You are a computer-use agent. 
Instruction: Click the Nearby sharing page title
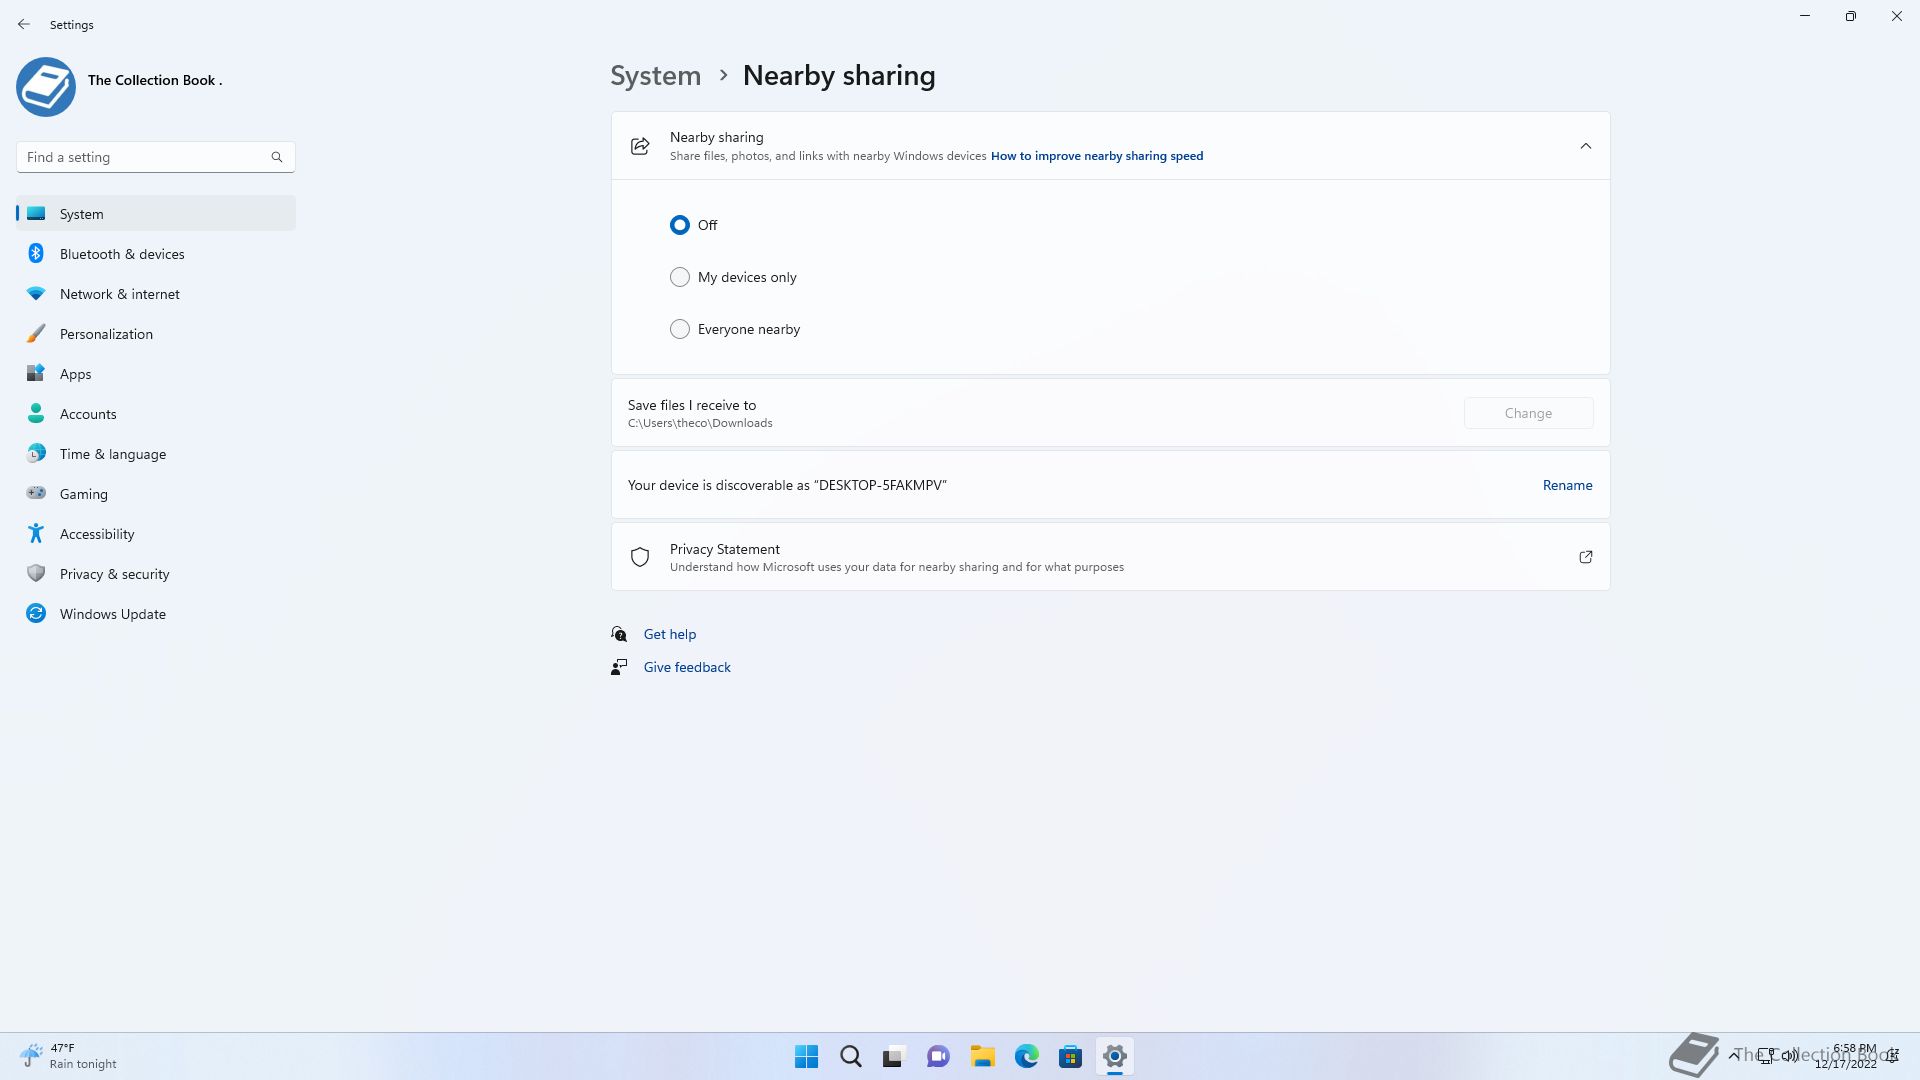coord(839,75)
